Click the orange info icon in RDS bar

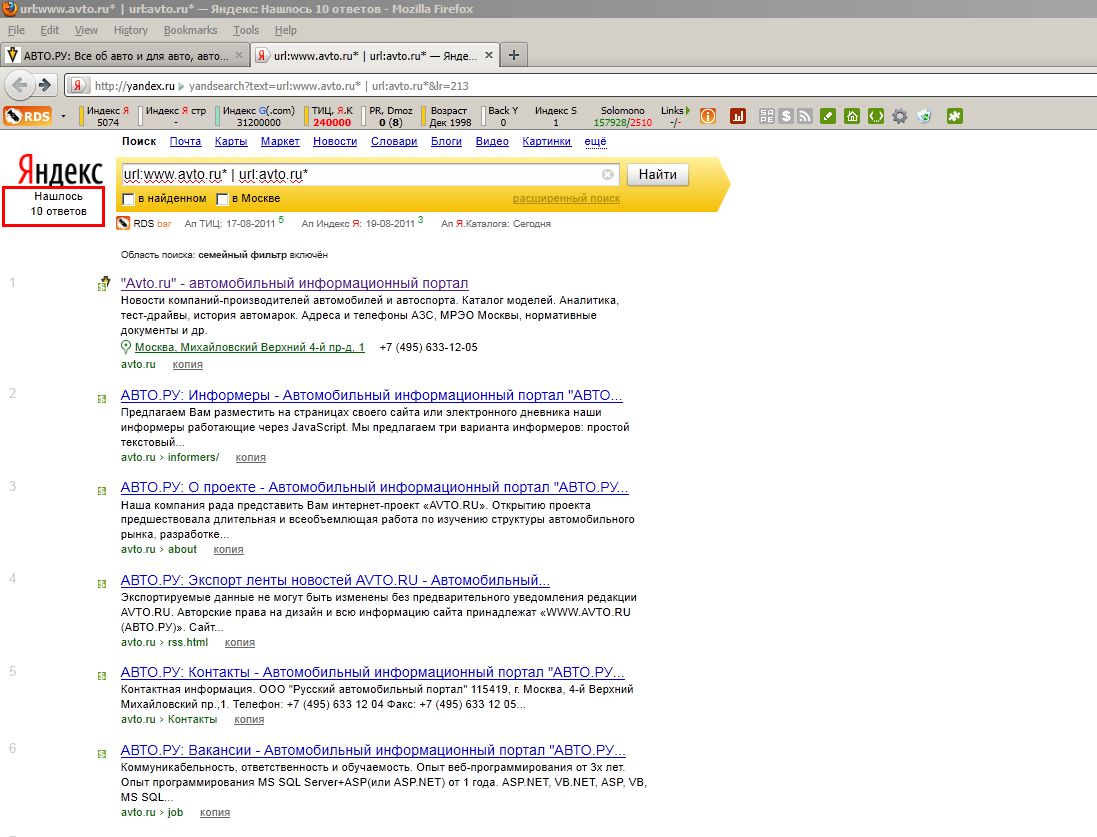(707, 116)
